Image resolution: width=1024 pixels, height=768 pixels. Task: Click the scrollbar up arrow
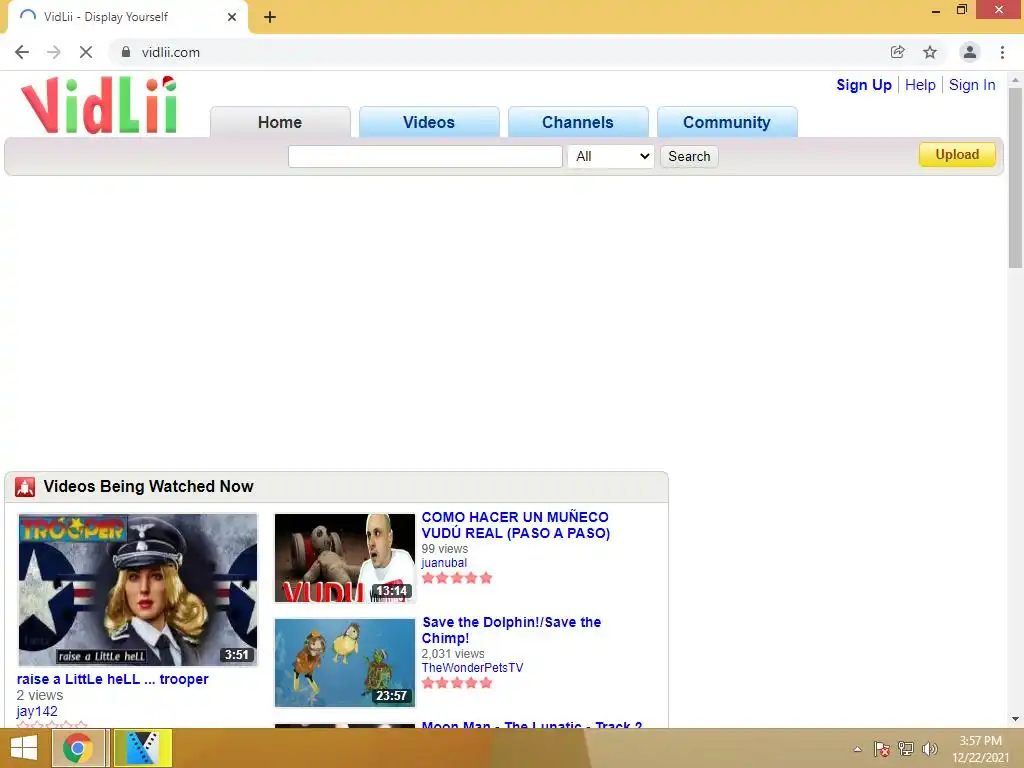pos(1015,80)
